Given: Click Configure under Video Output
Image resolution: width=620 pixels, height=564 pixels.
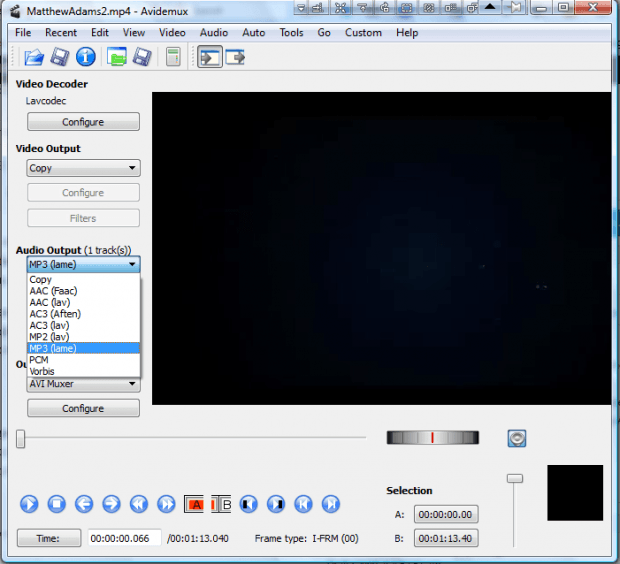Looking at the screenshot, I should point(83,193).
